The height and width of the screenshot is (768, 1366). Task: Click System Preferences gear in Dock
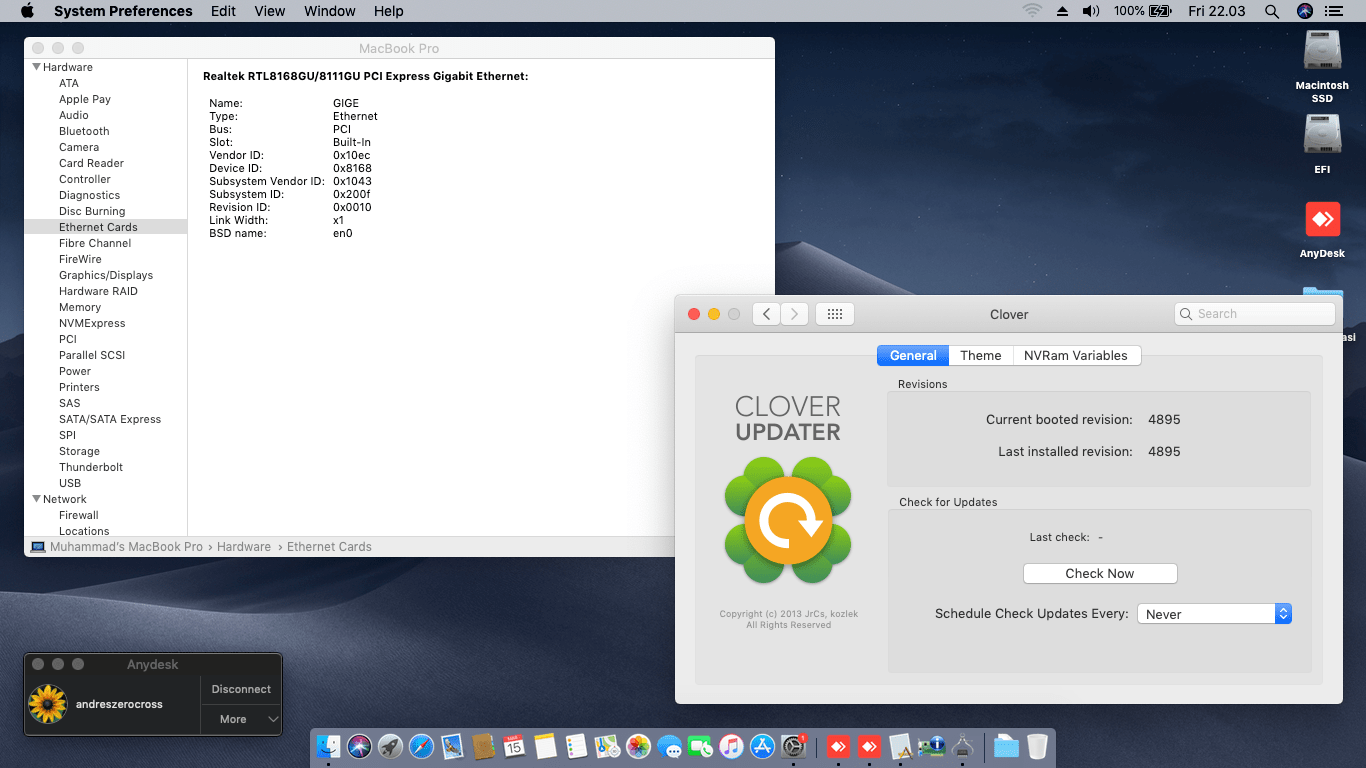click(793, 746)
